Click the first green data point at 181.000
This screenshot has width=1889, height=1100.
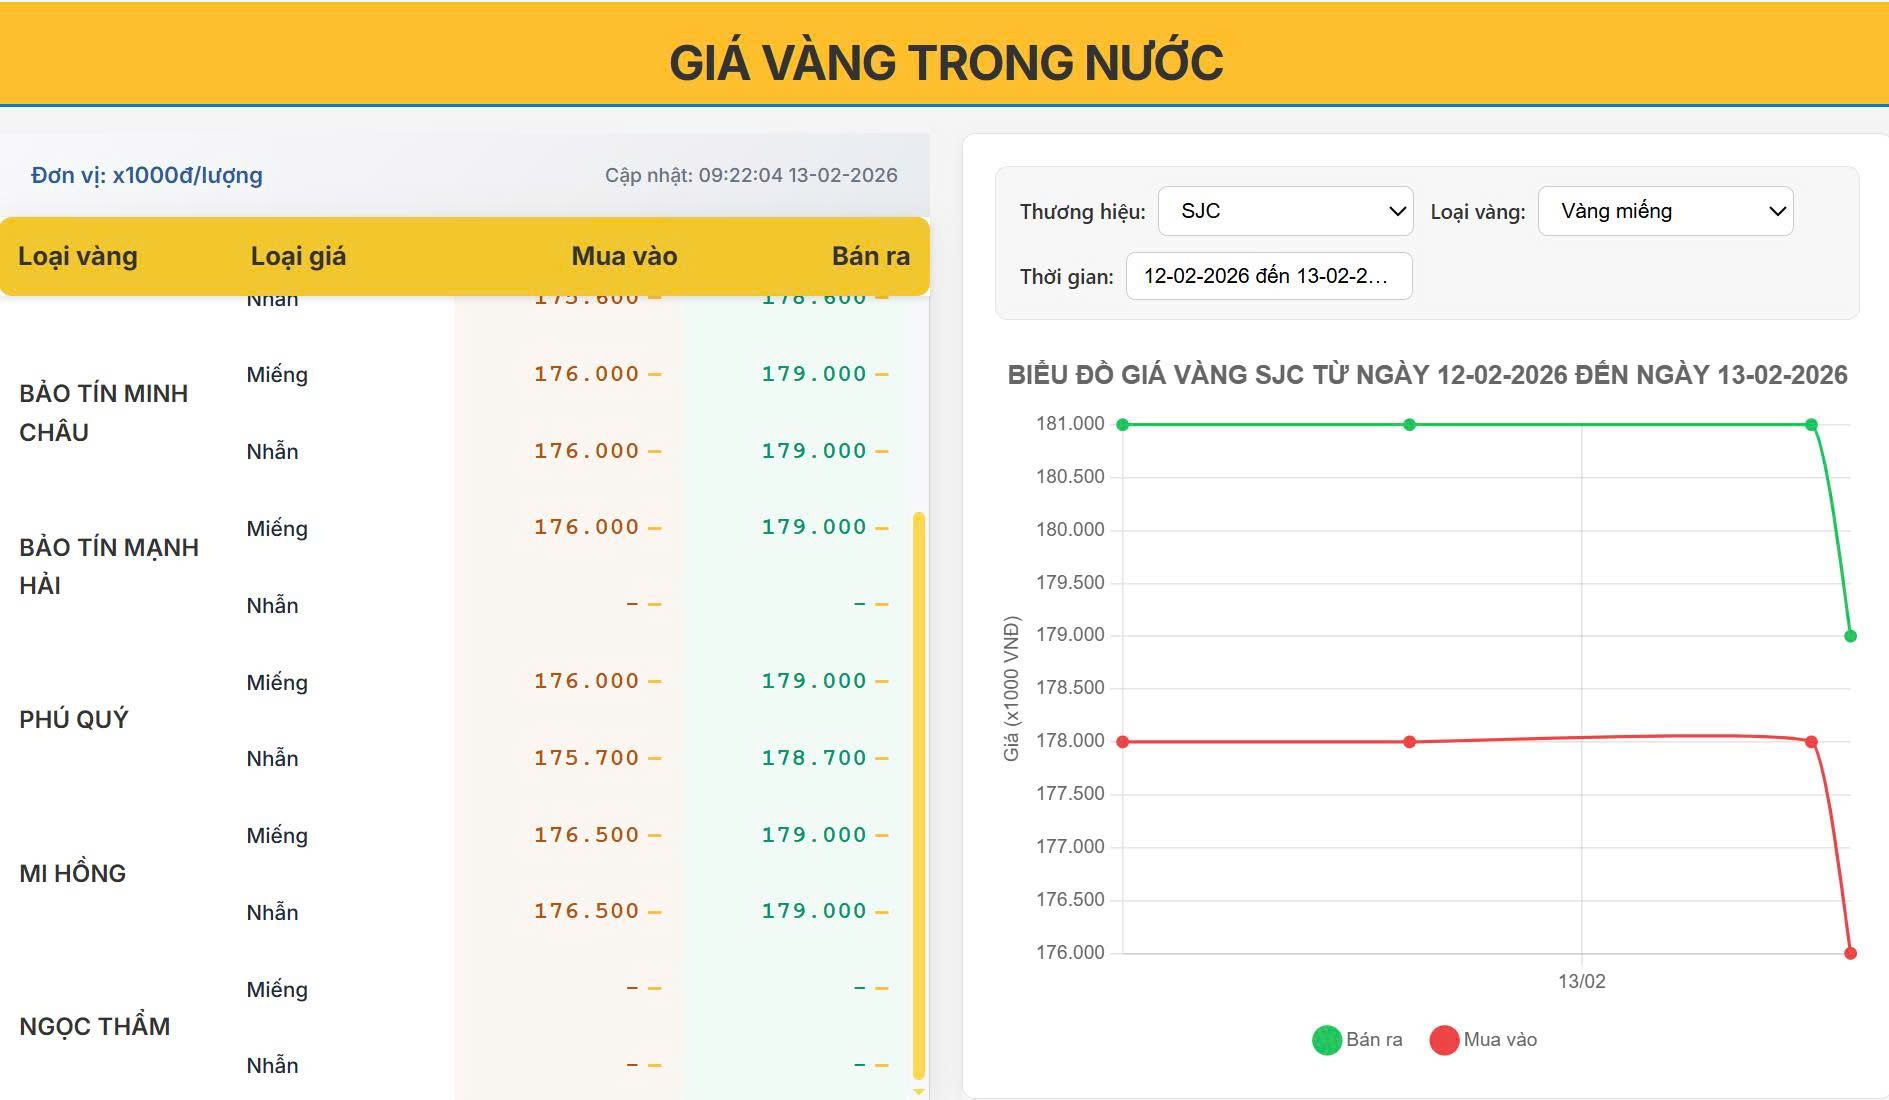point(1122,425)
